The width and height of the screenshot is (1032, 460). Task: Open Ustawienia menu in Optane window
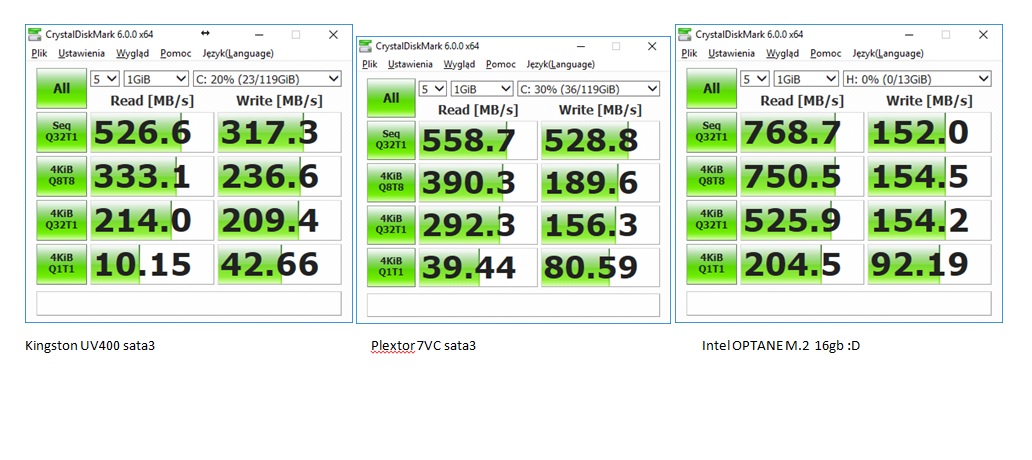tap(733, 53)
